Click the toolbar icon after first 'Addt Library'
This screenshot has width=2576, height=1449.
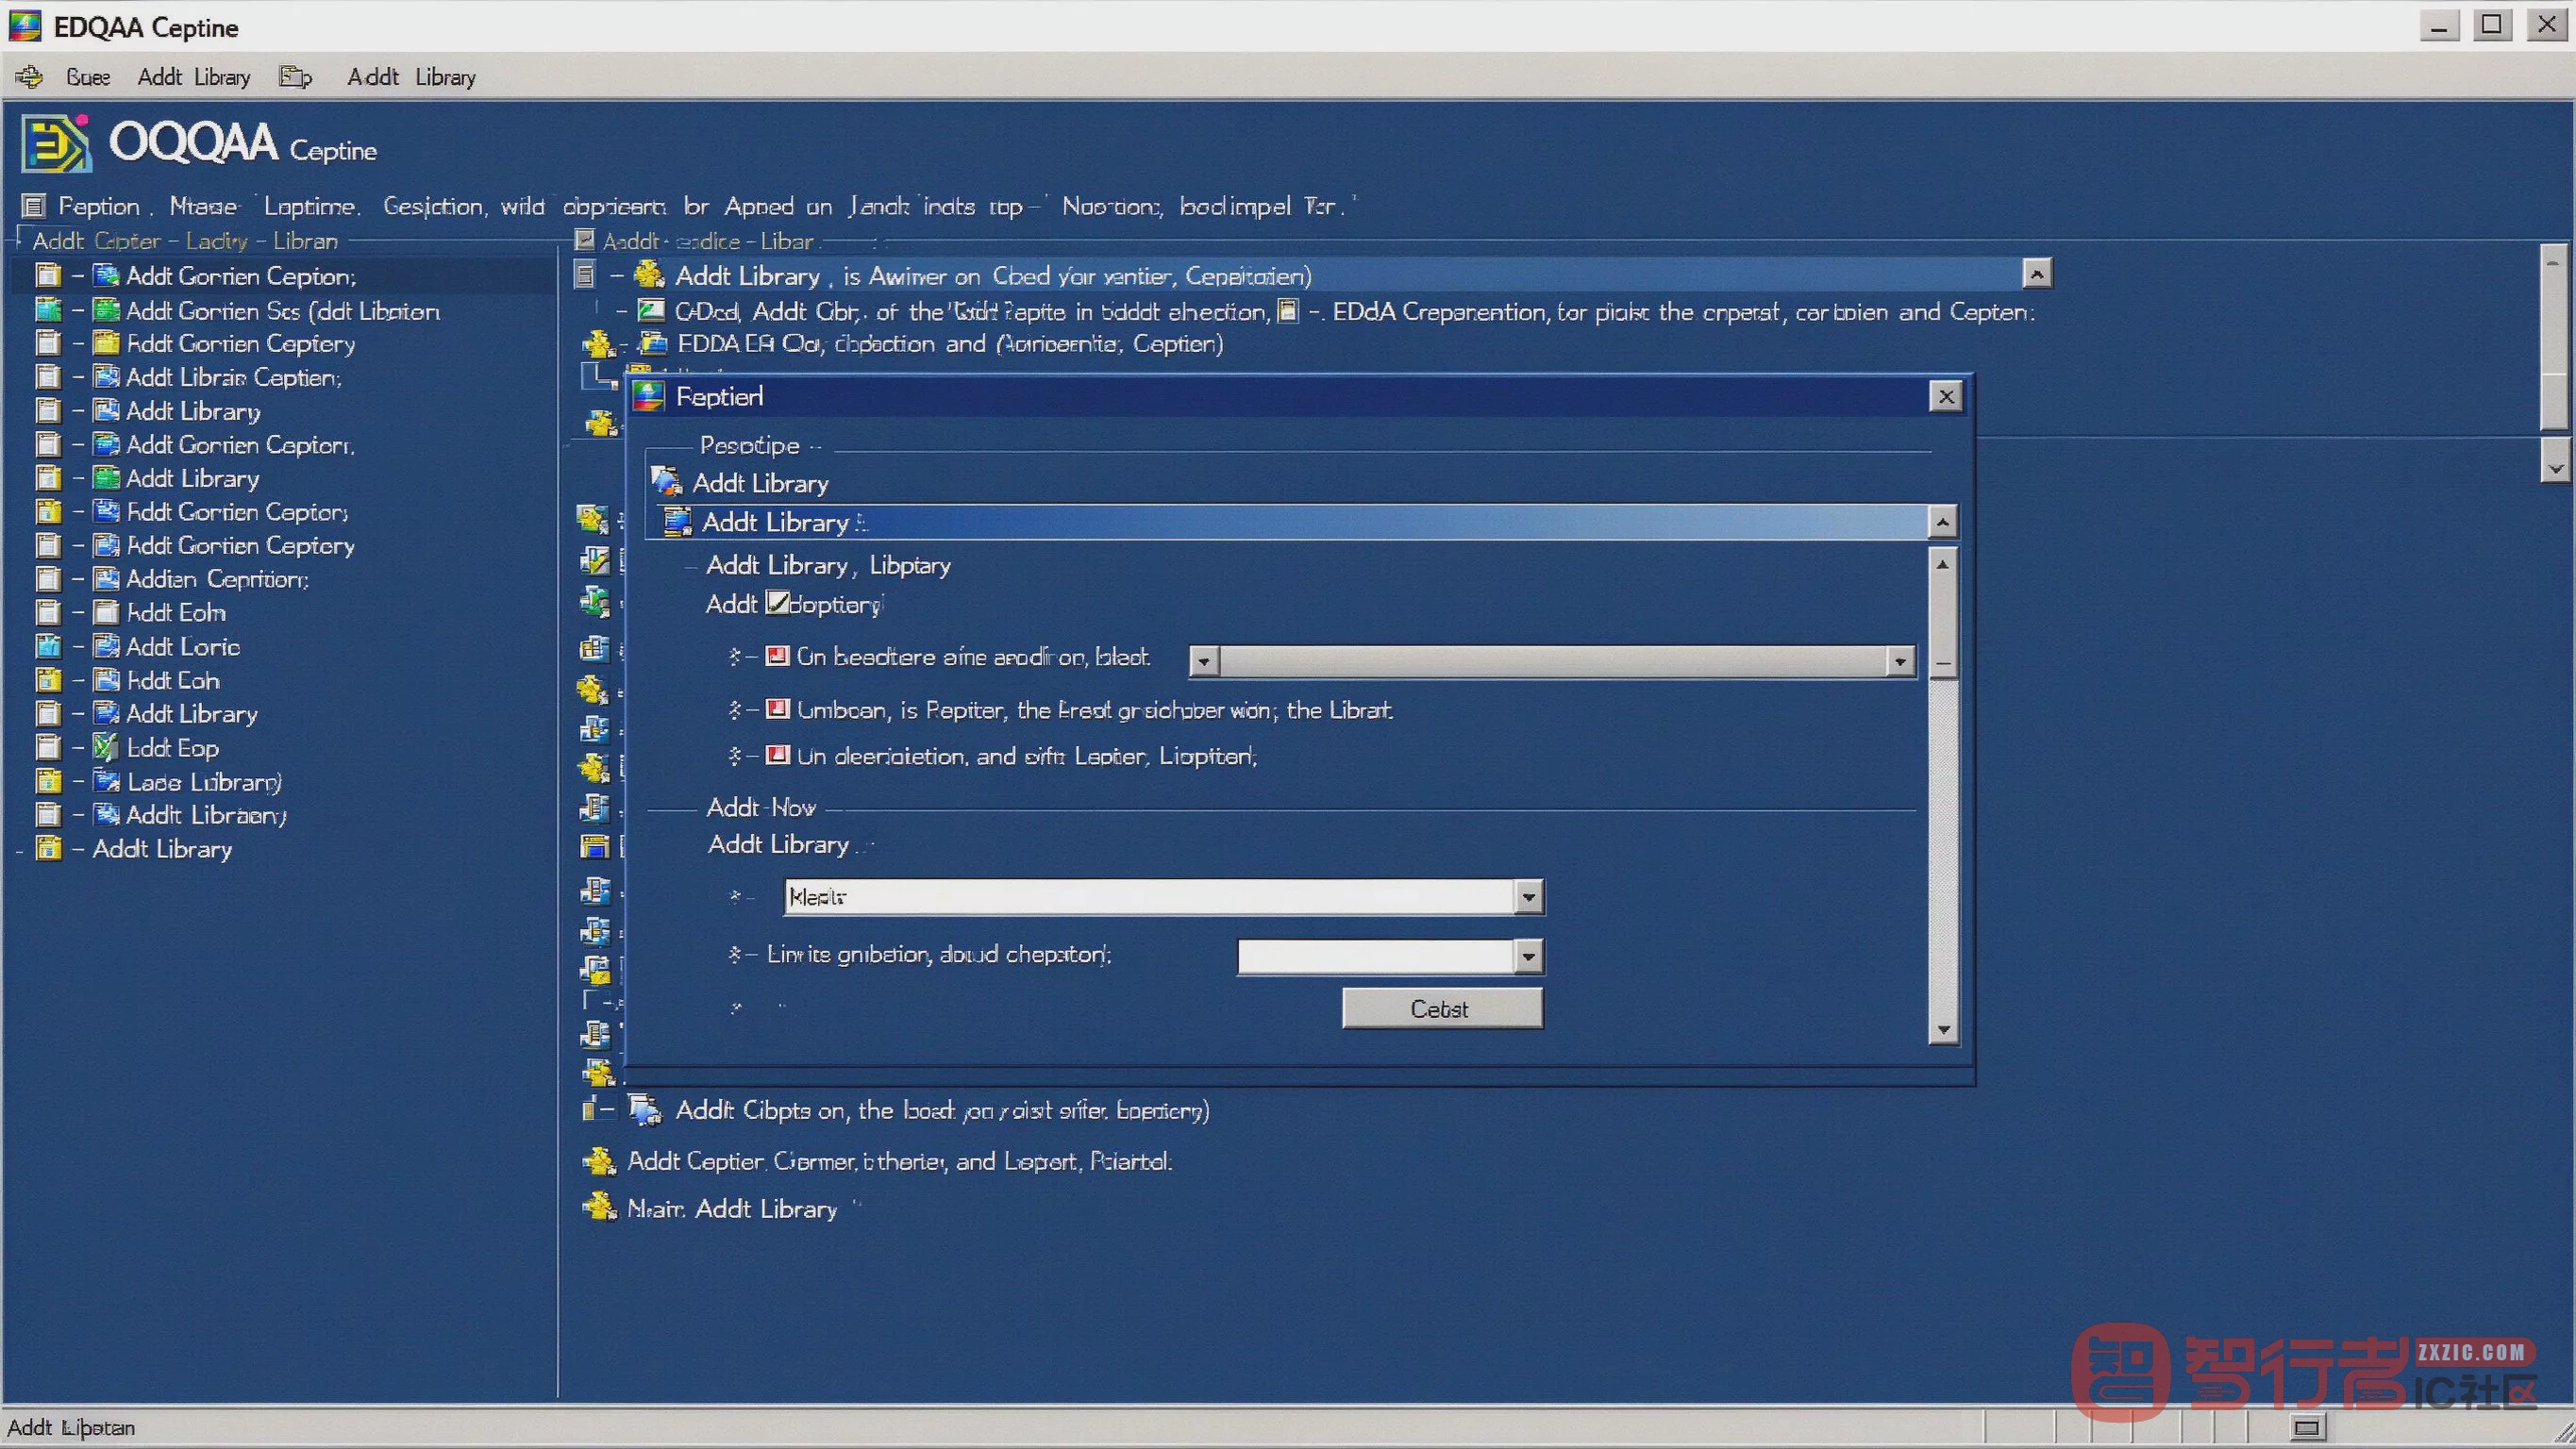pos(295,77)
